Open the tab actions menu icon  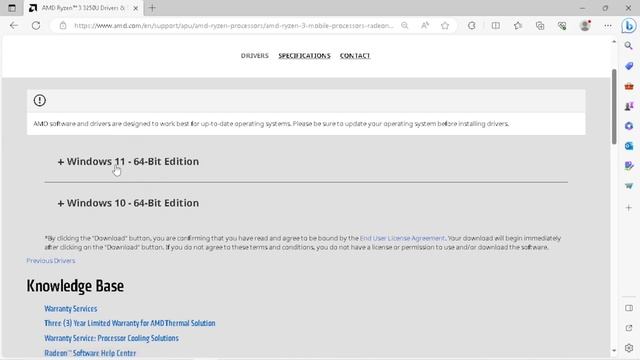12,8
